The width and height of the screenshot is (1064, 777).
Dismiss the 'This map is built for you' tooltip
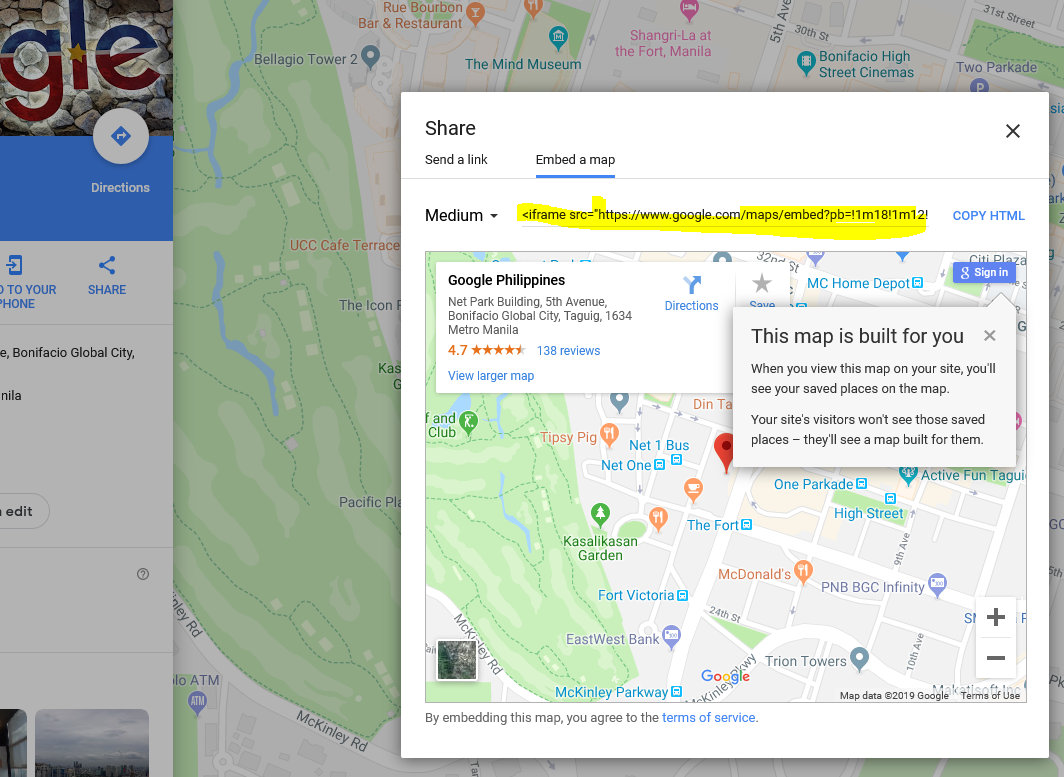(x=989, y=335)
